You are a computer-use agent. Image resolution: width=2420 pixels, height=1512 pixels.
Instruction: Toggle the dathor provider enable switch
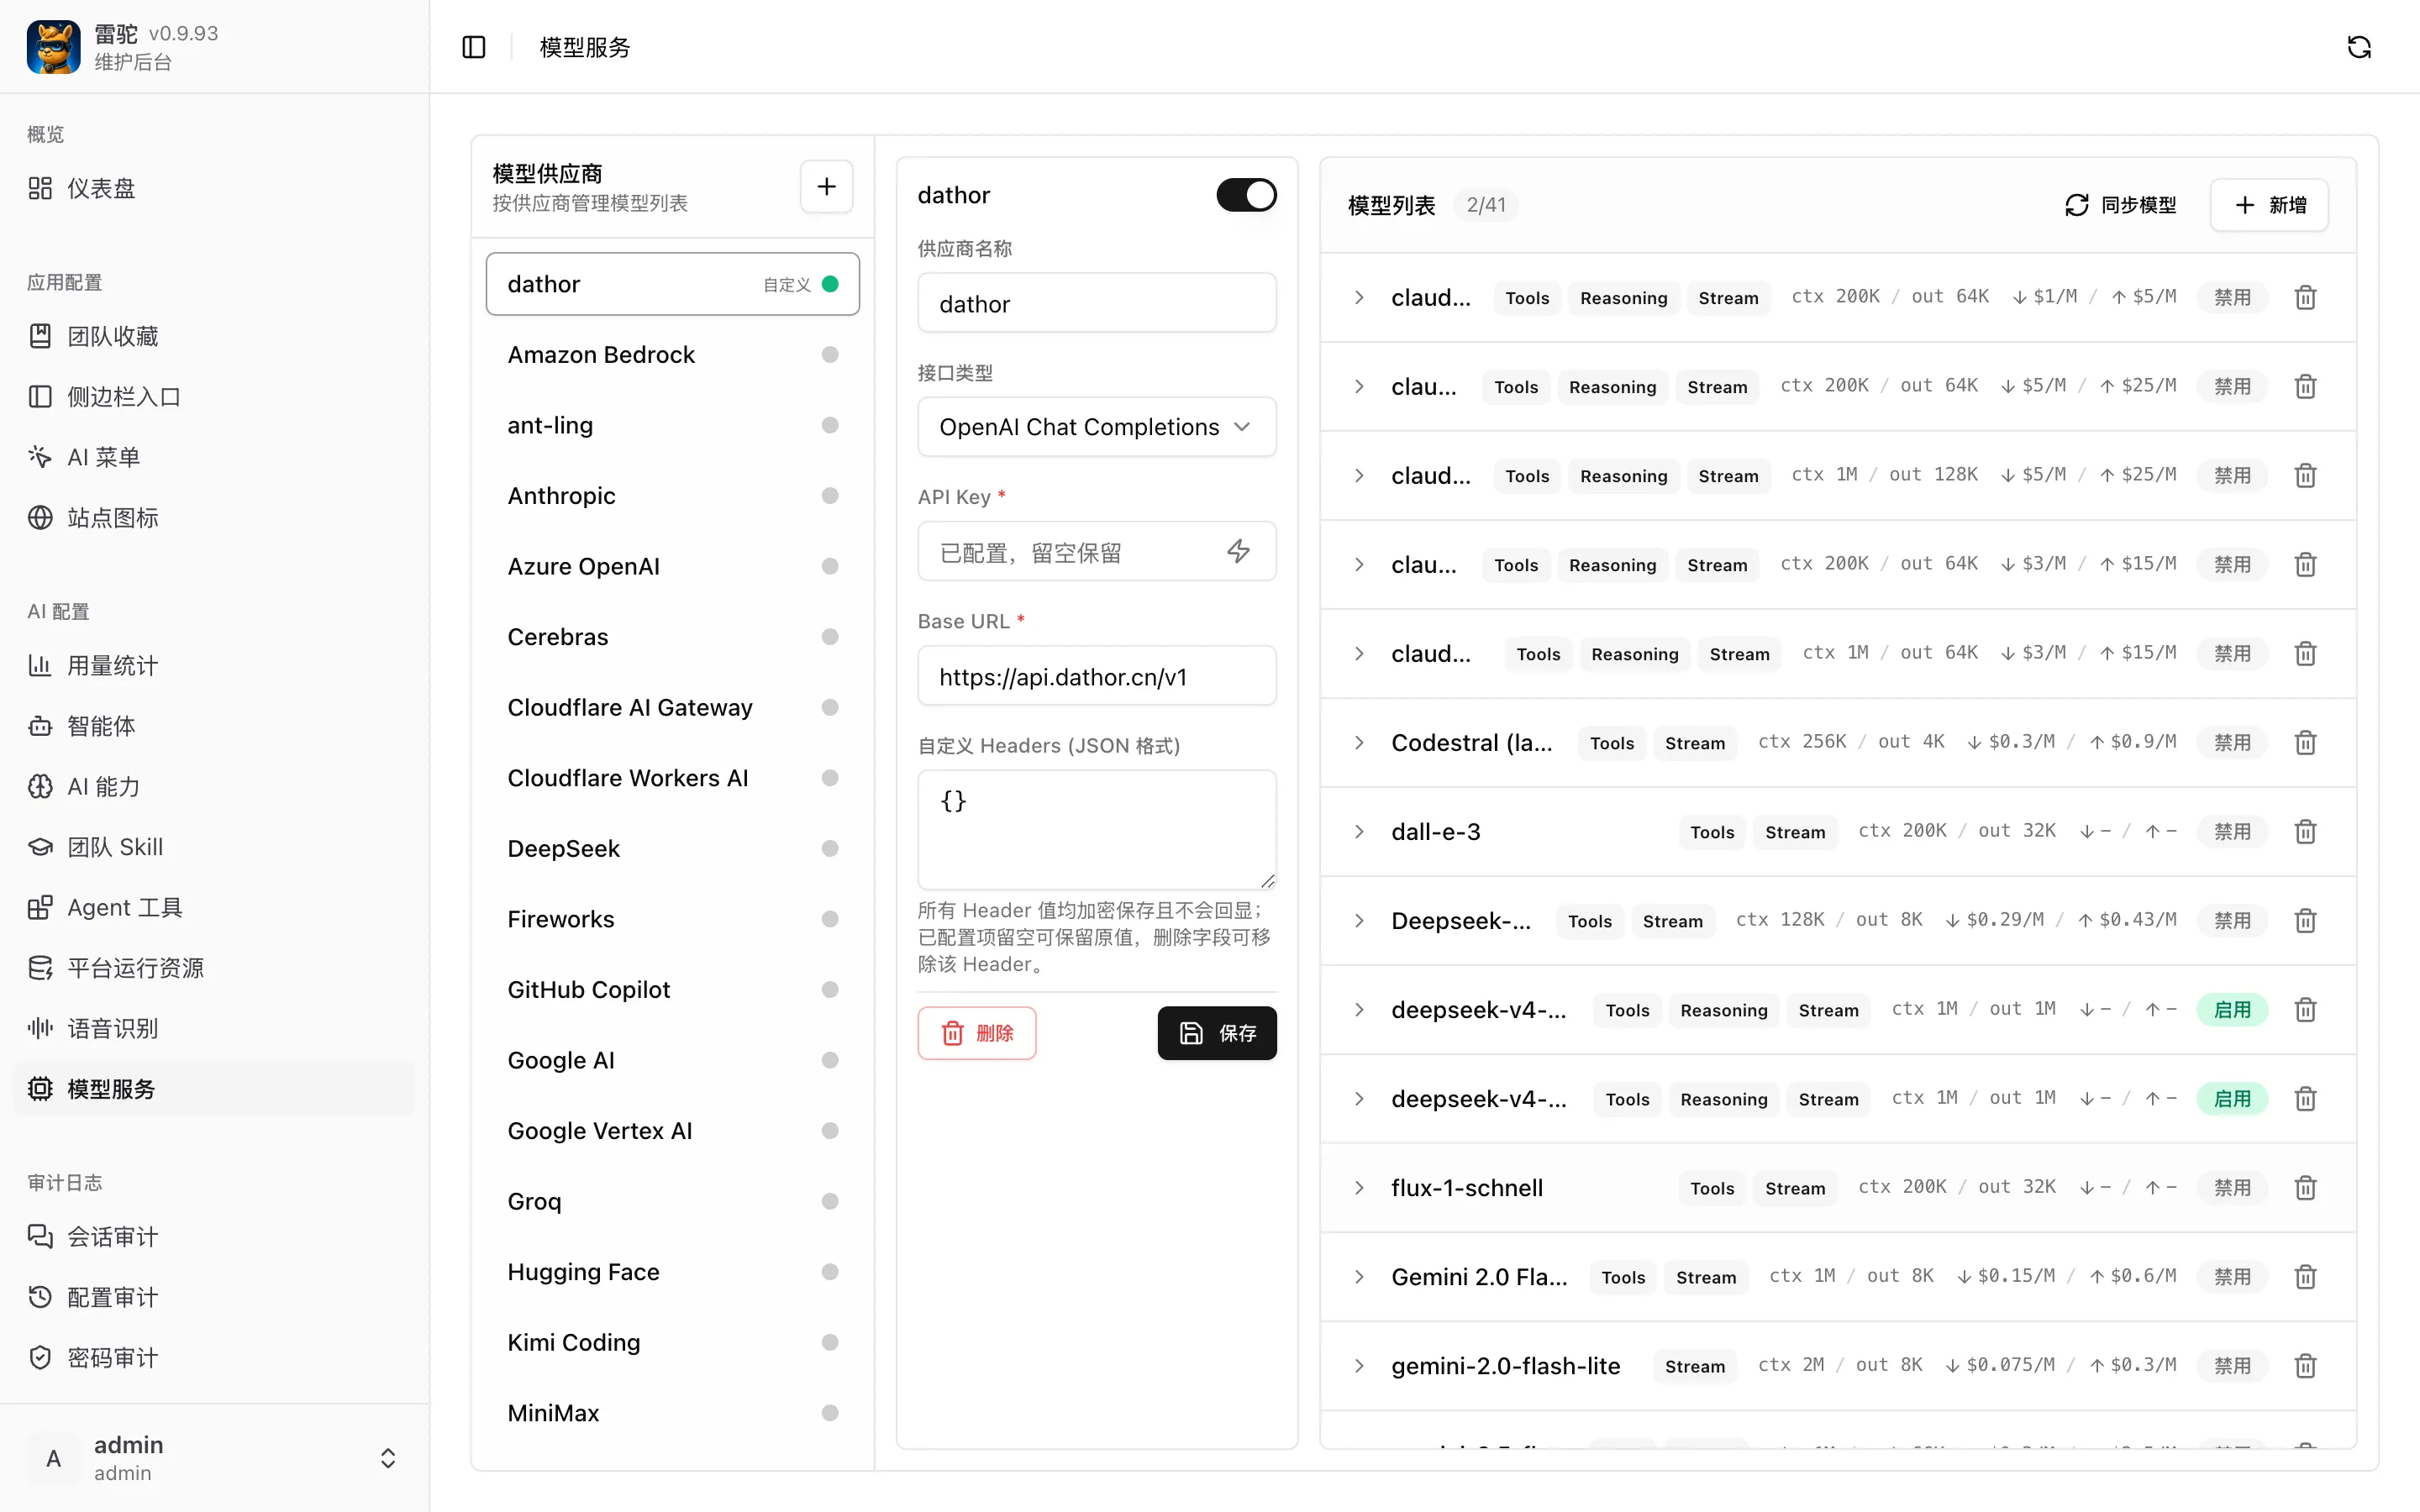[1246, 195]
